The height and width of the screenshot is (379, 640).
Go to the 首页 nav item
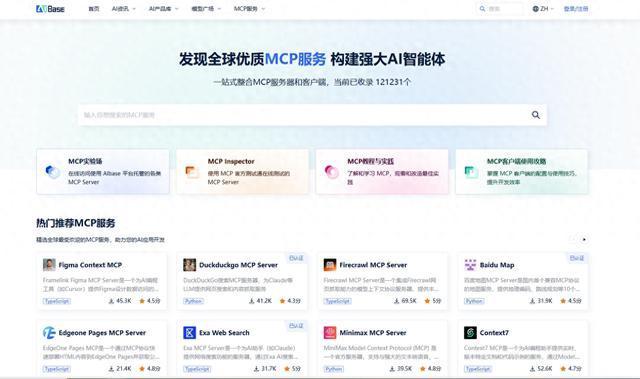point(94,9)
